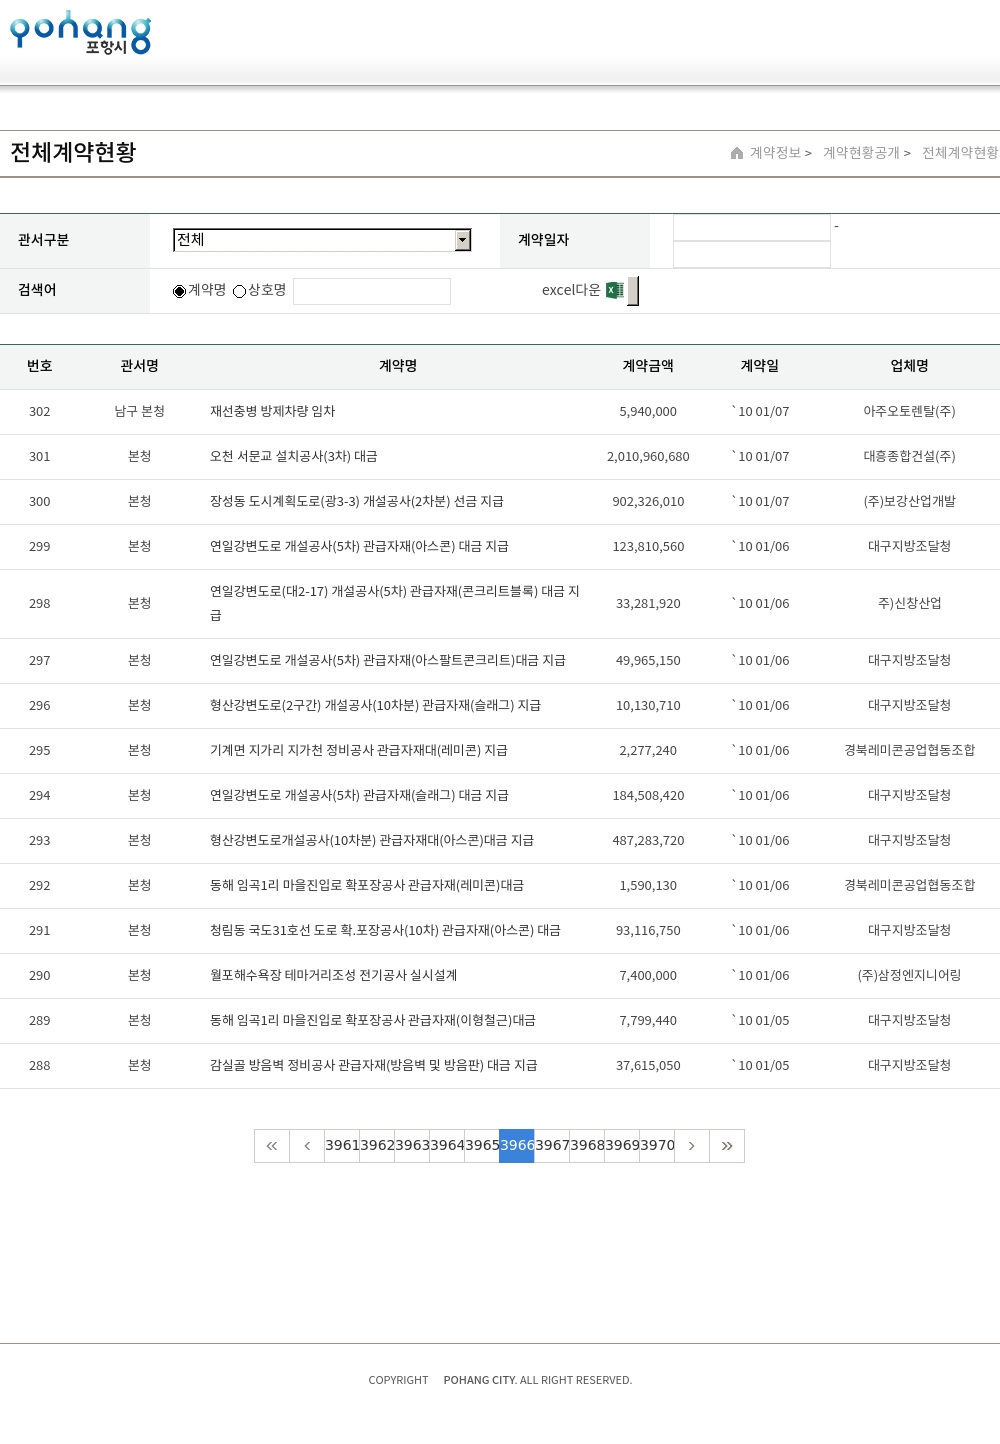
Task: Click company 주)신창산업
Action: pyautogui.click(x=910, y=604)
